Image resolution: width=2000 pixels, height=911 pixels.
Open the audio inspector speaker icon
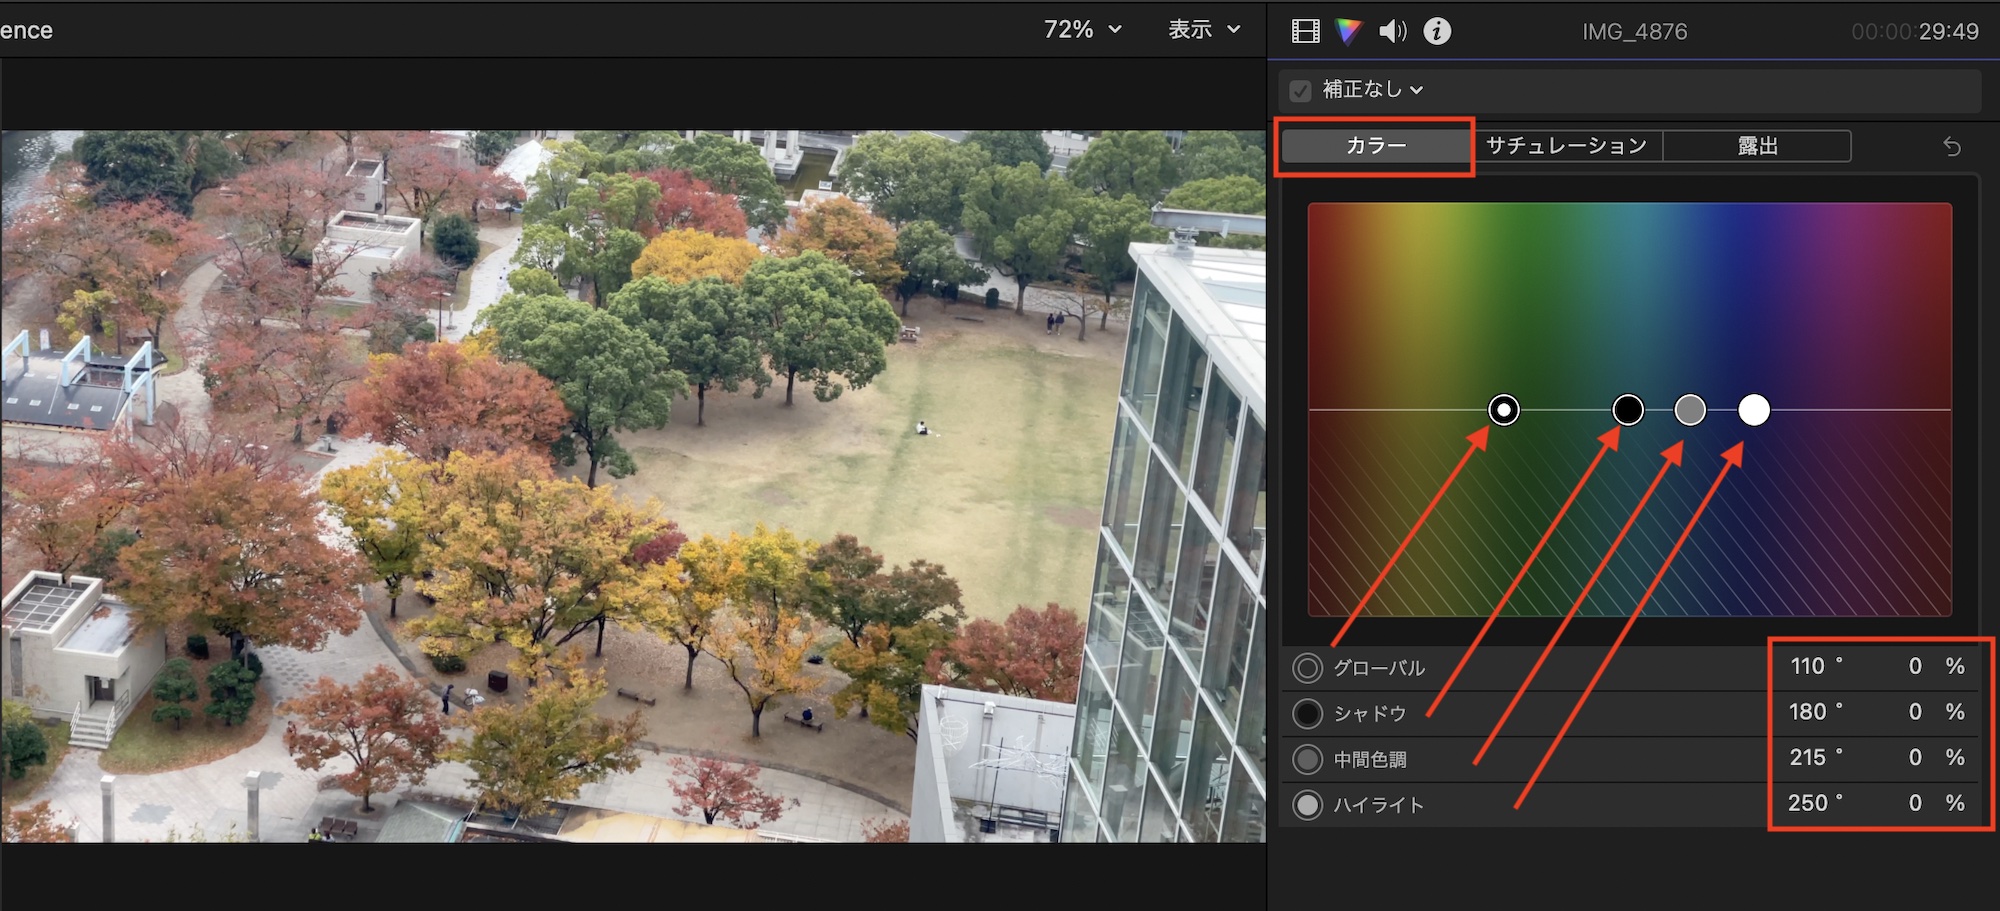coord(1392,31)
